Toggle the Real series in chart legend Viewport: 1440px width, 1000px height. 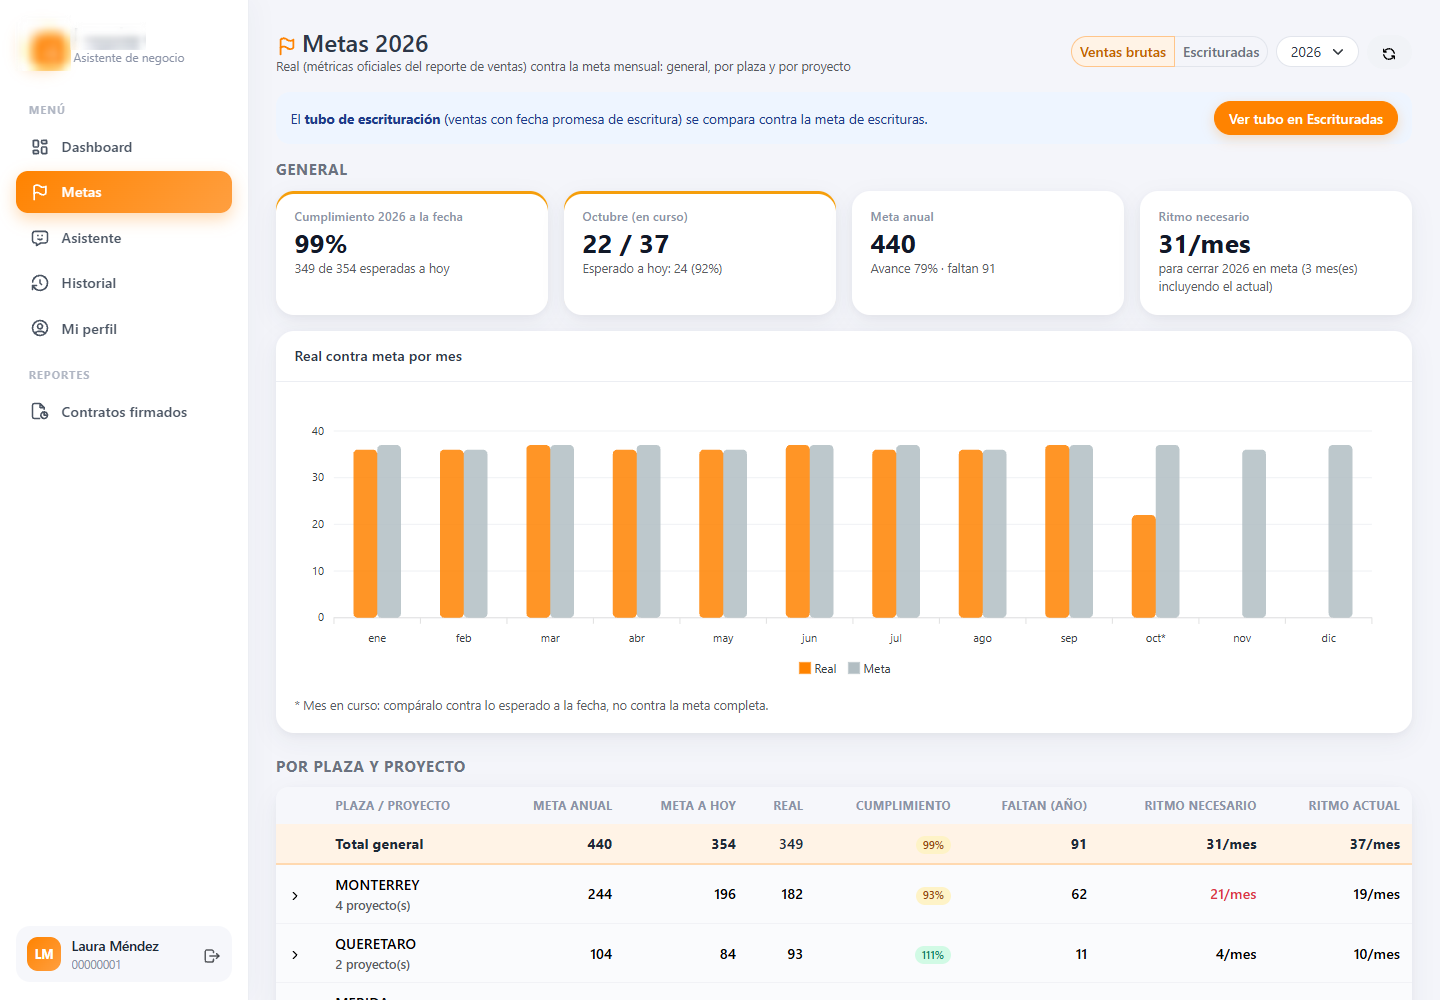click(x=818, y=669)
